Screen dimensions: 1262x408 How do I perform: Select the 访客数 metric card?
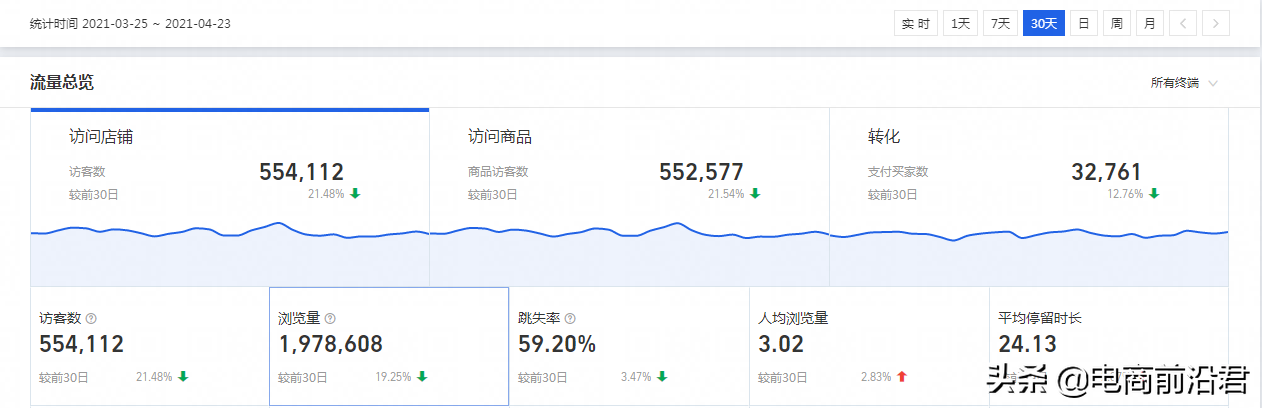point(150,347)
